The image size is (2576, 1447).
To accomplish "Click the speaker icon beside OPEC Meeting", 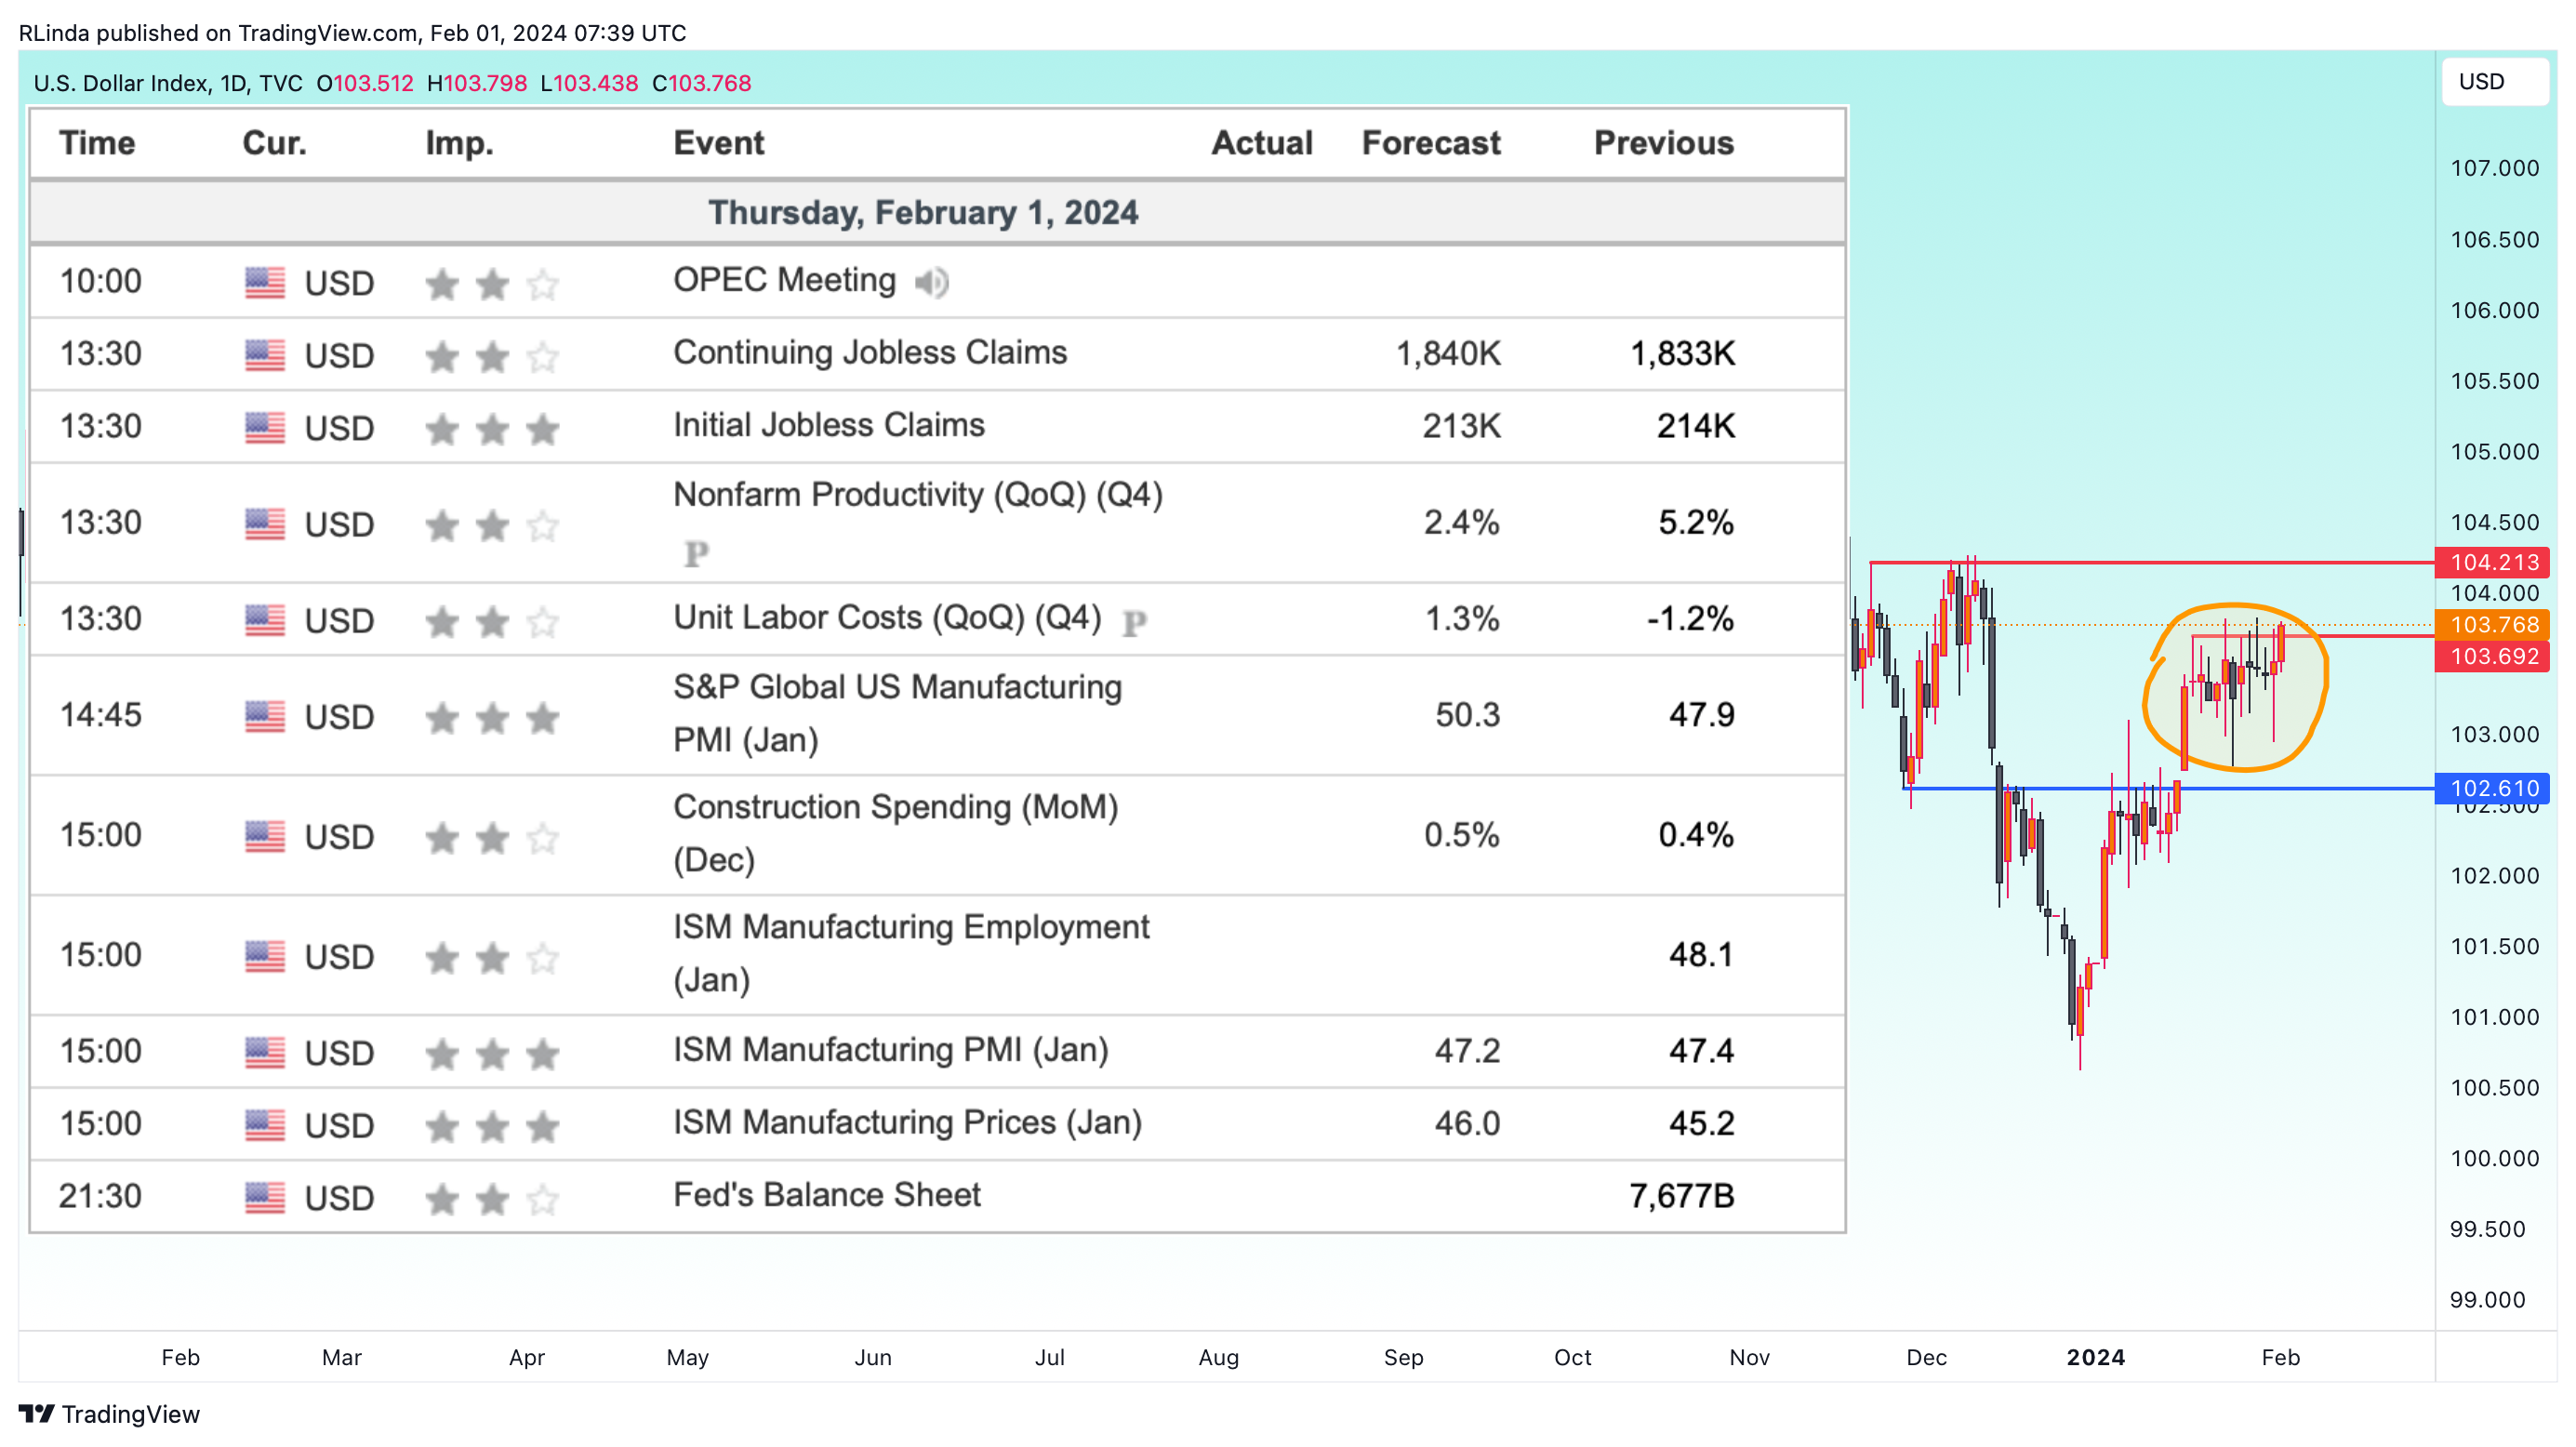I will coord(931,283).
